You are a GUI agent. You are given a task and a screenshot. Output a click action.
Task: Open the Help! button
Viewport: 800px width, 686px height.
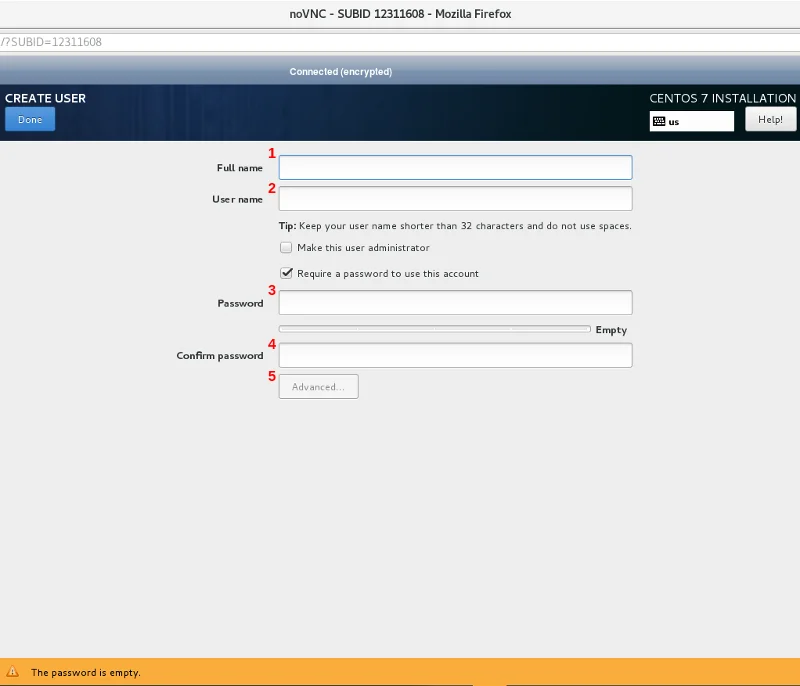(770, 119)
